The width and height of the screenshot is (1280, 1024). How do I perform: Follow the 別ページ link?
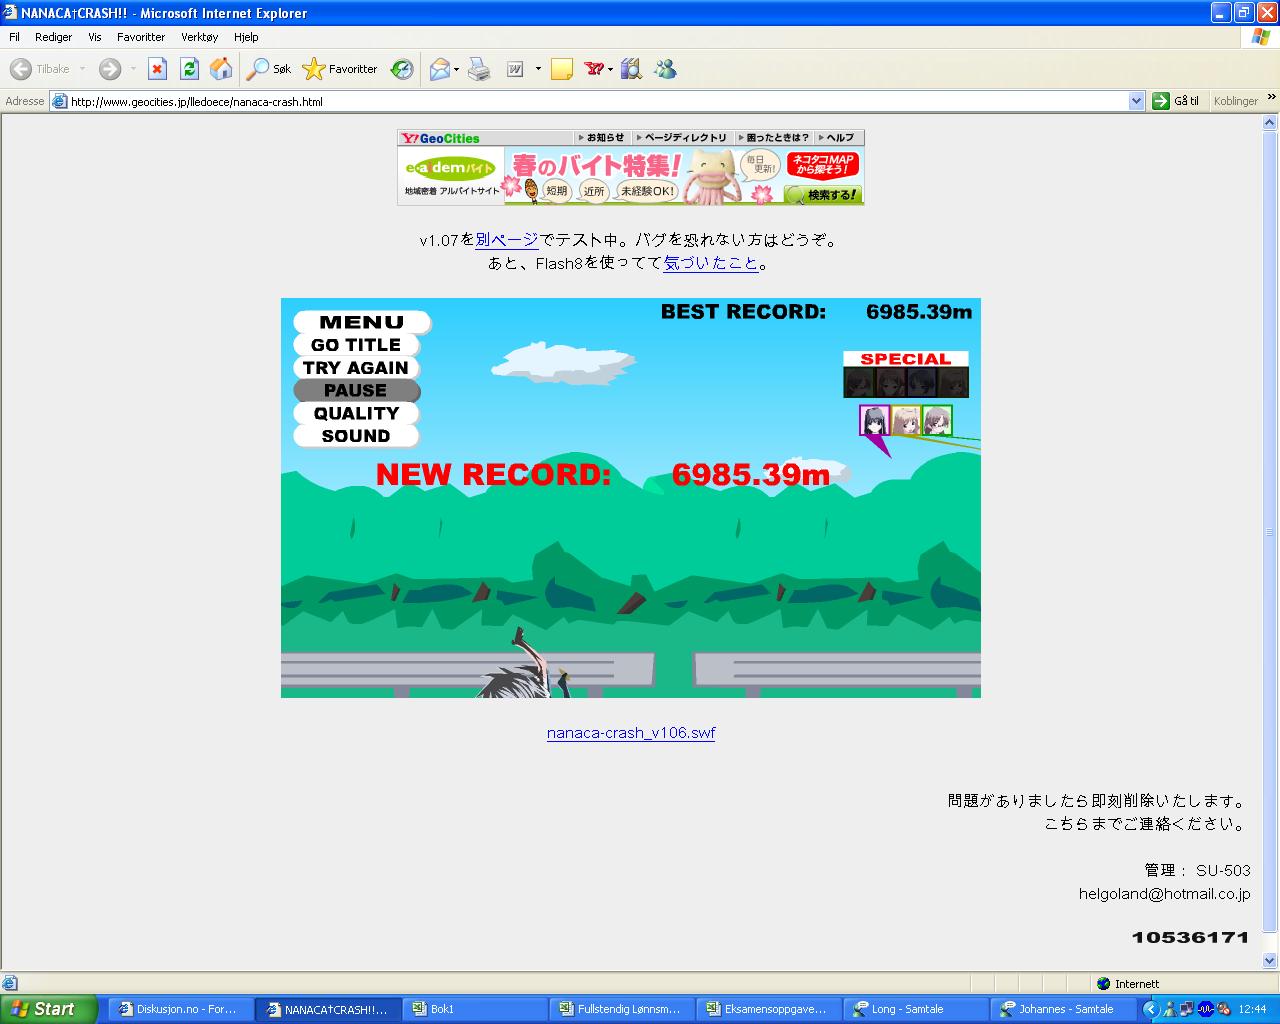pos(507,240)
